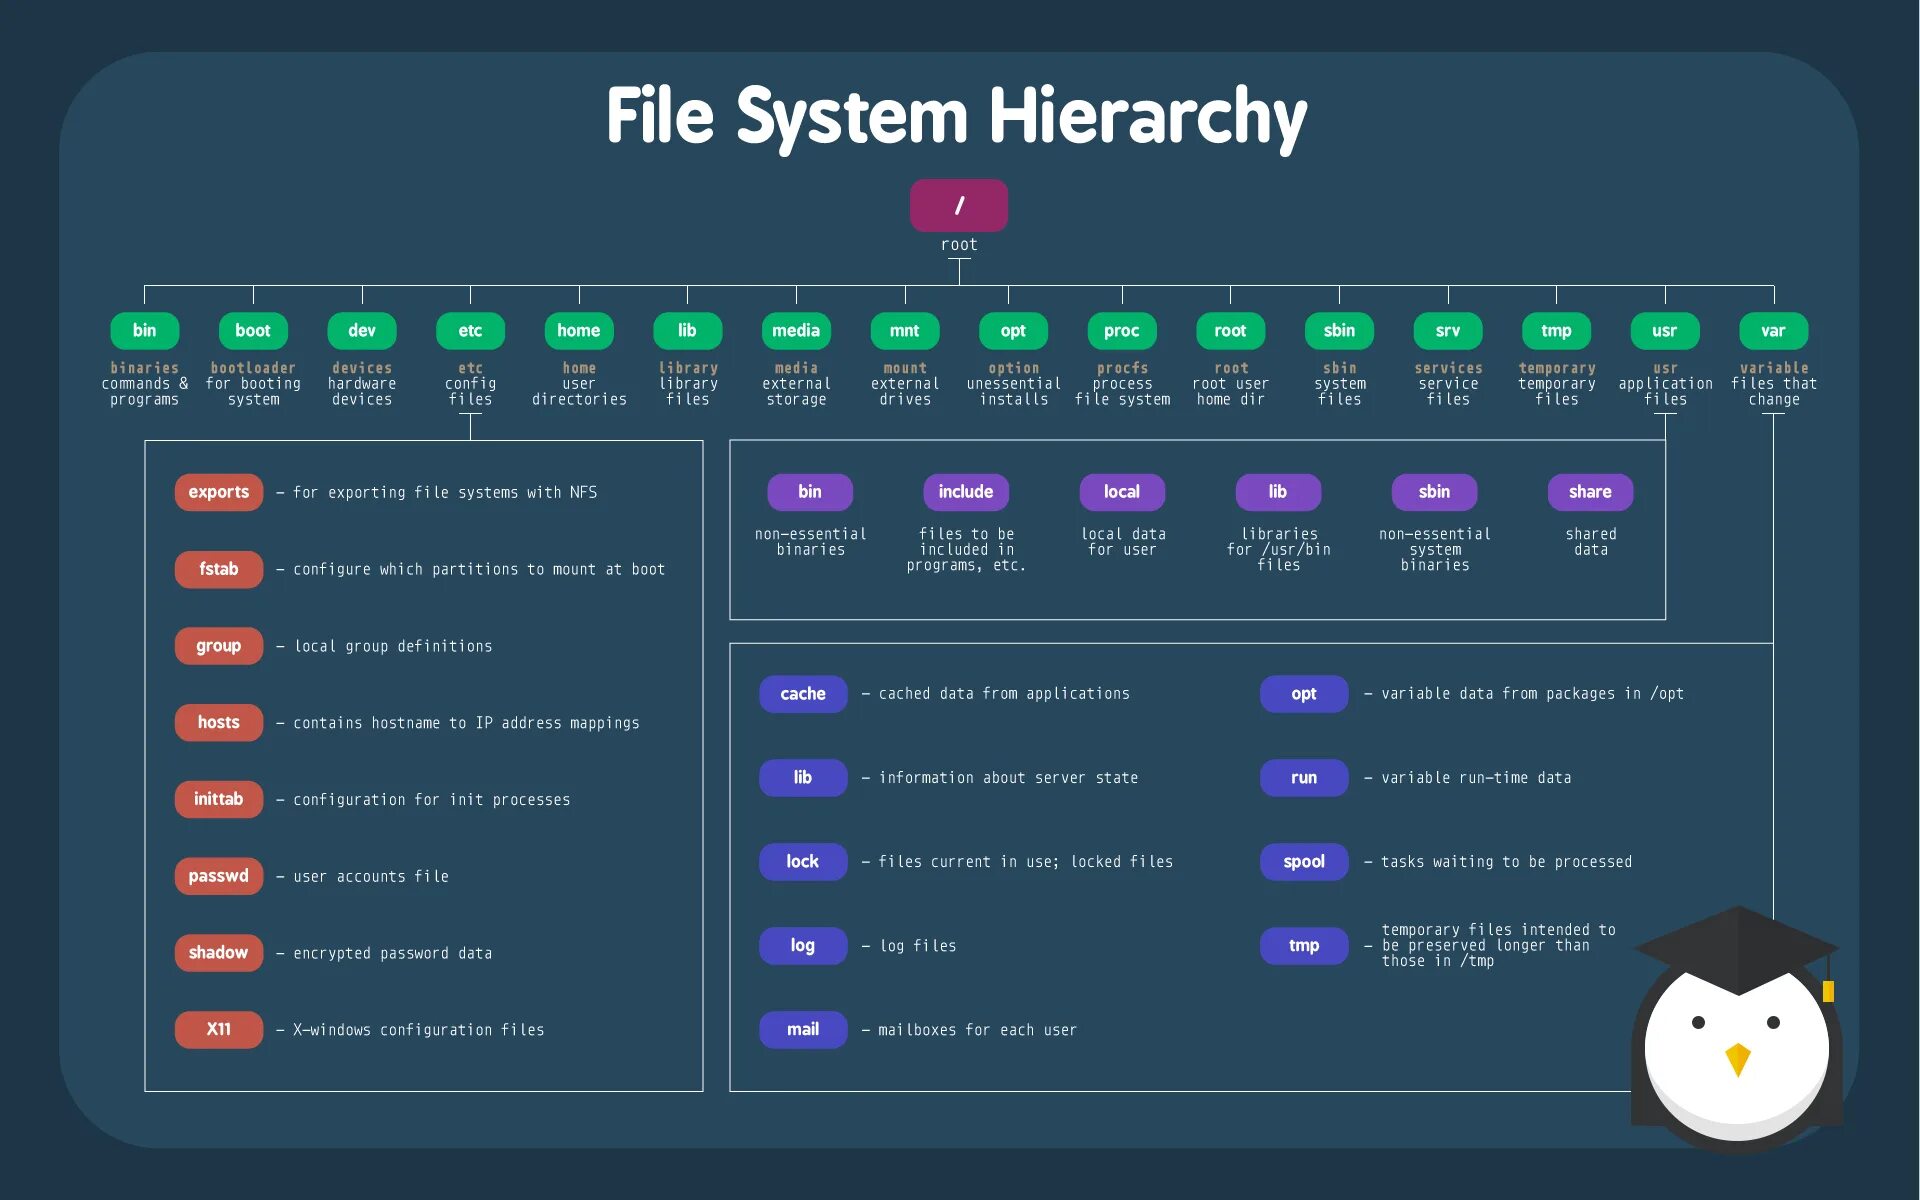Click the purple include badge under usr
The height and width of the screenshot is (1200, 1920).
[x=965, y=492]
